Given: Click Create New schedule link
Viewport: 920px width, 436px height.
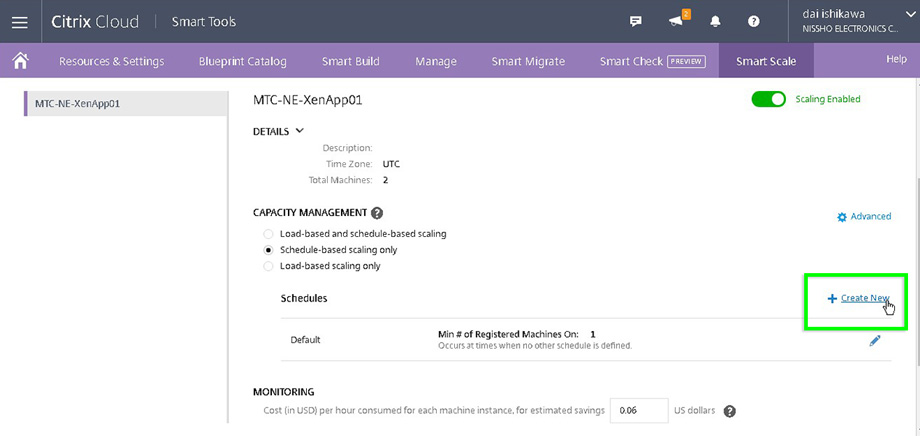Looking at the screenshot, I should tap(864, 298).
